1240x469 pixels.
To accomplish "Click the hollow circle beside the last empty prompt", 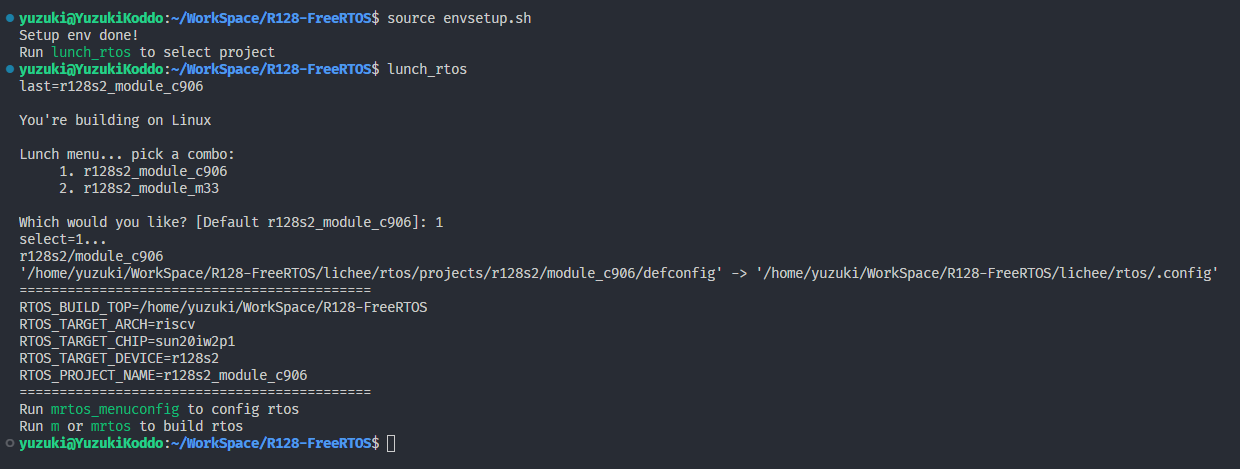I will coord(9,442).
